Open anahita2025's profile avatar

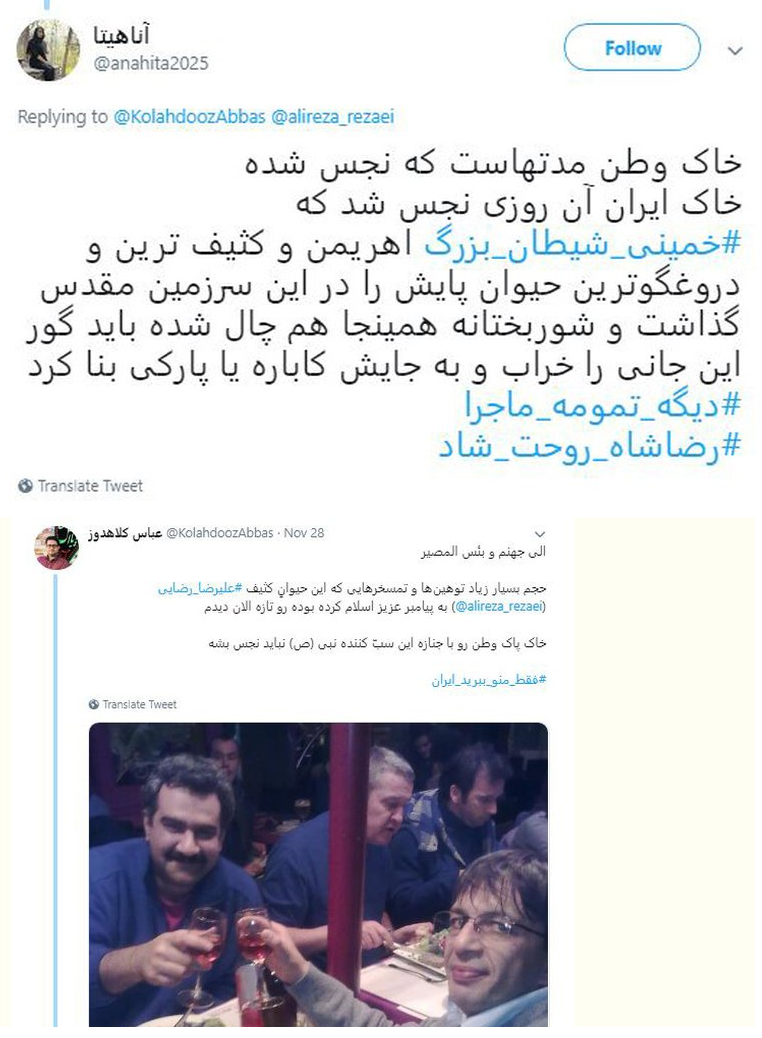tap(47, 50)
